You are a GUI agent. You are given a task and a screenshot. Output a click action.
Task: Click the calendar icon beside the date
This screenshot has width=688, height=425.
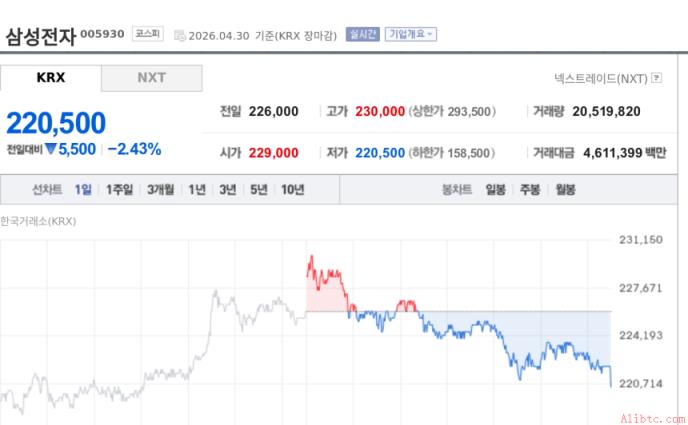point(179,36)
